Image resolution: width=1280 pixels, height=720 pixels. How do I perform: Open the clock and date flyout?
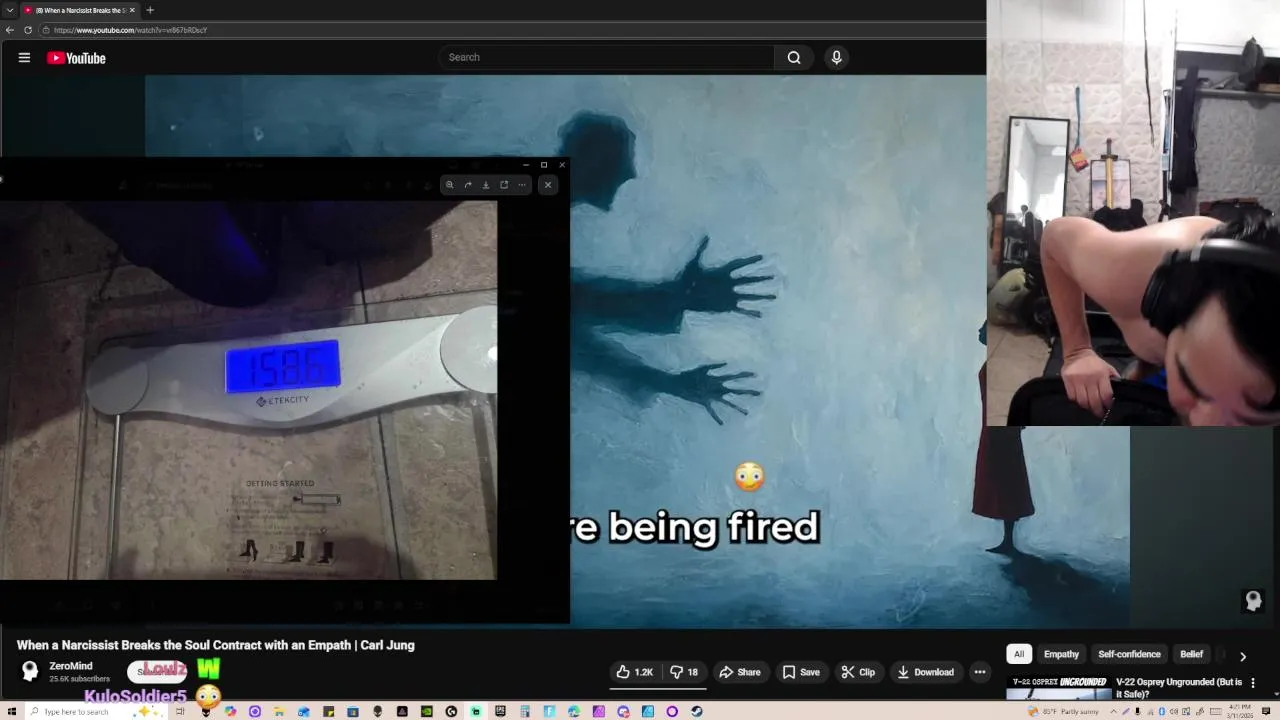tap(1240, 711)
